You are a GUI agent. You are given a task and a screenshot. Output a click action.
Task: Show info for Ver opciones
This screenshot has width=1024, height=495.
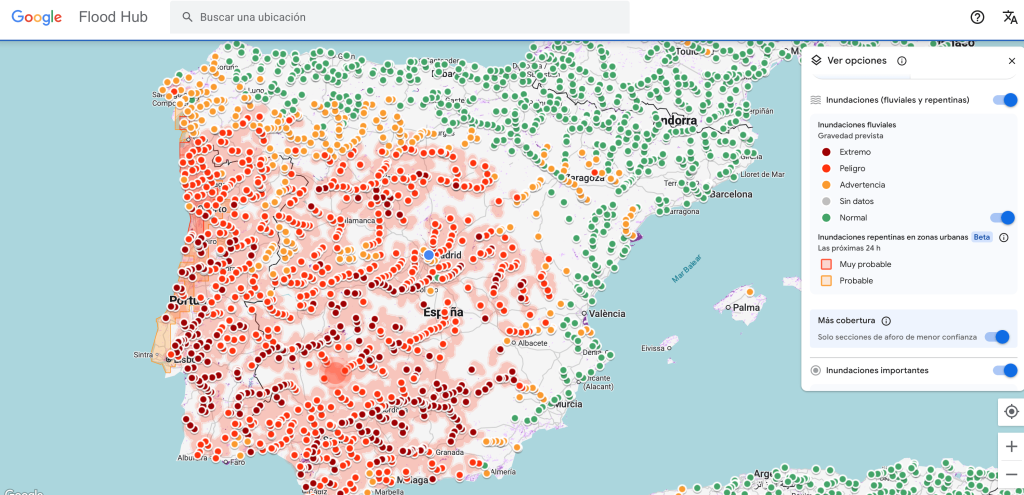[901, 61]
